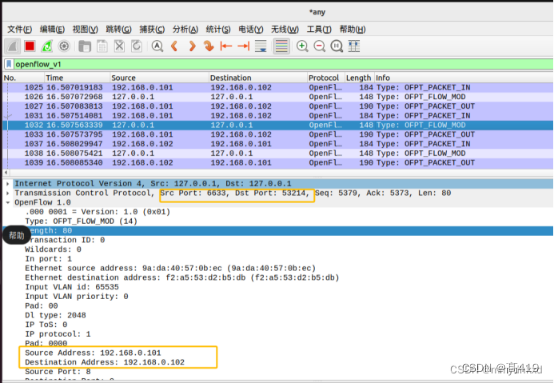Jump to the last packet icon

(x=243, y=46)
